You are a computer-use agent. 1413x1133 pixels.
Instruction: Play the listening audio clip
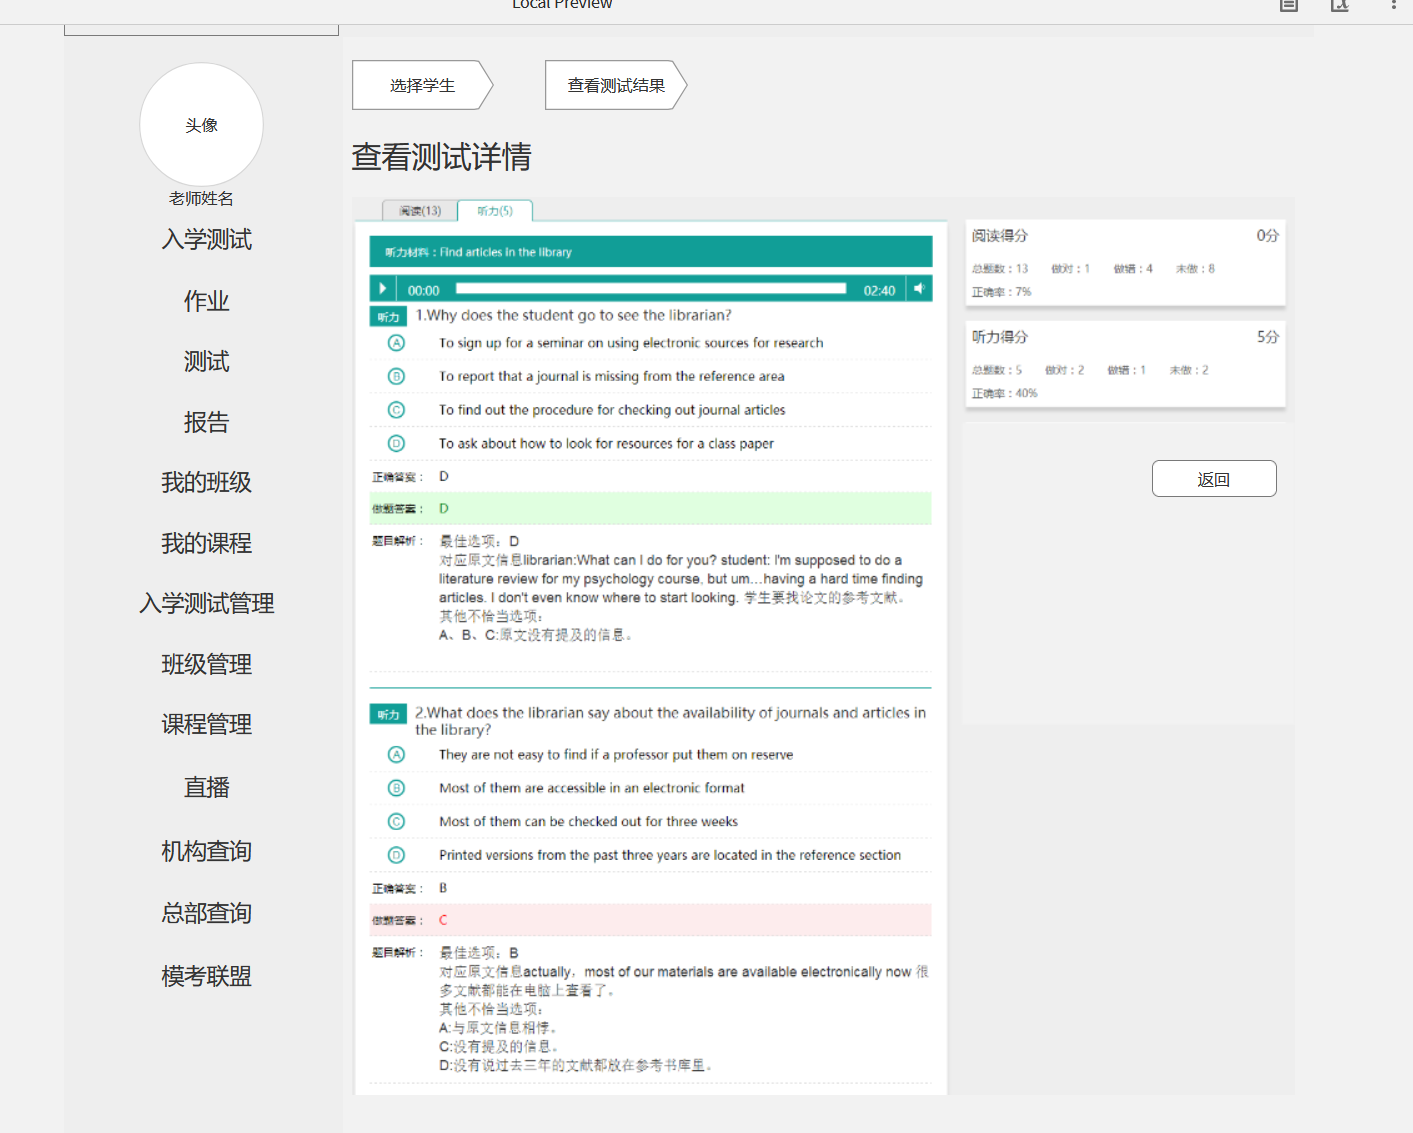coord(381,289)
